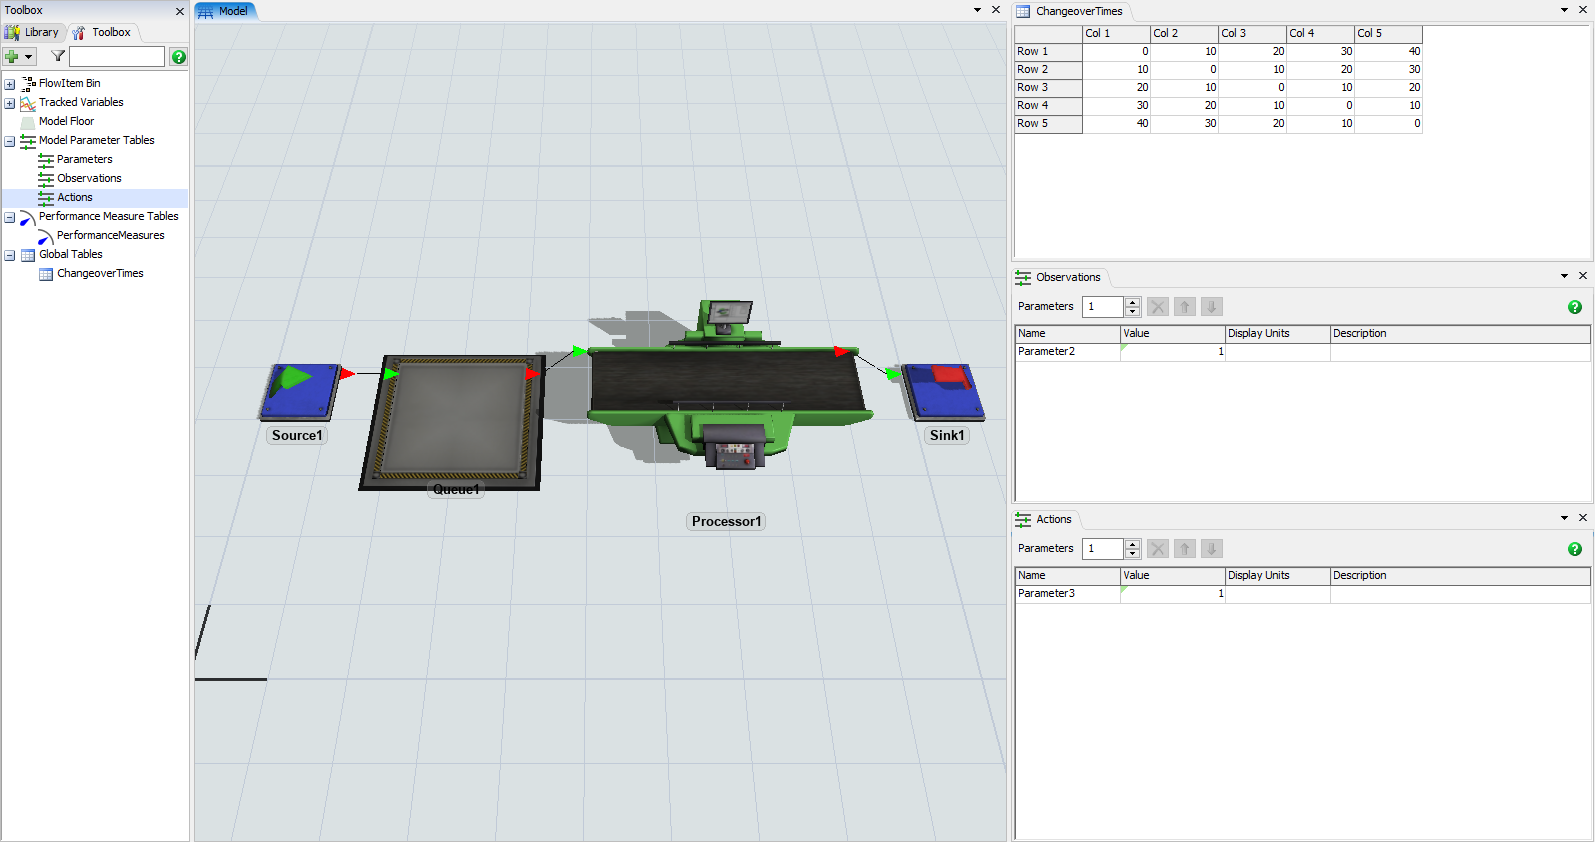Select ChangeoverTimes in the Toolbox tree
1595x842 pixels.
[x=100, y=274]
